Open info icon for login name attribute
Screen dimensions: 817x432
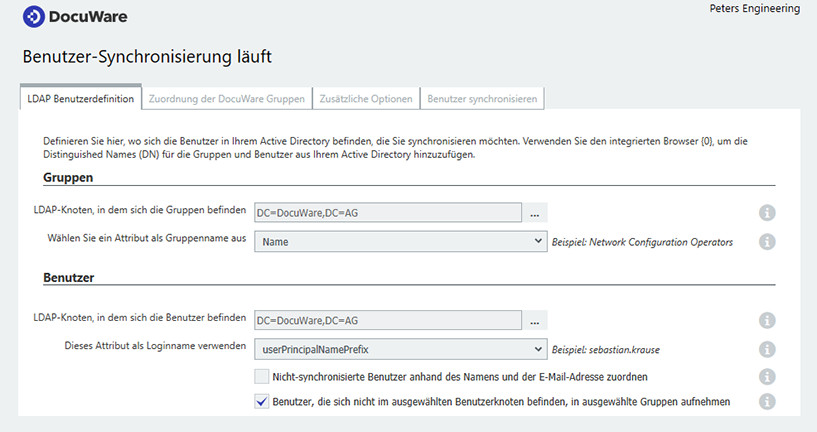(x=767, y=349)
